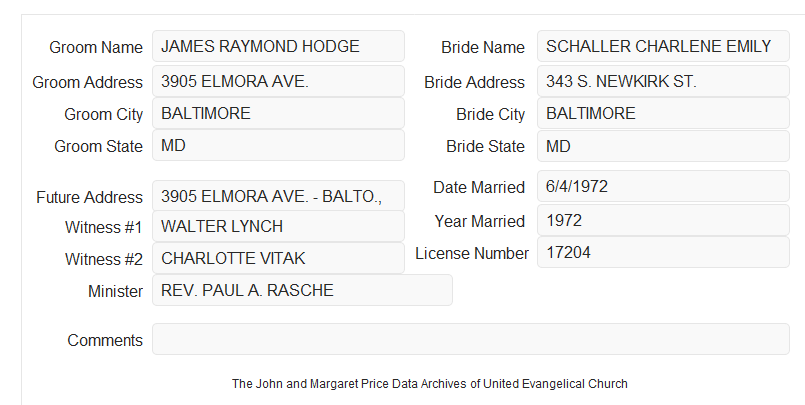Focus the Bride City field

point(663,113)
